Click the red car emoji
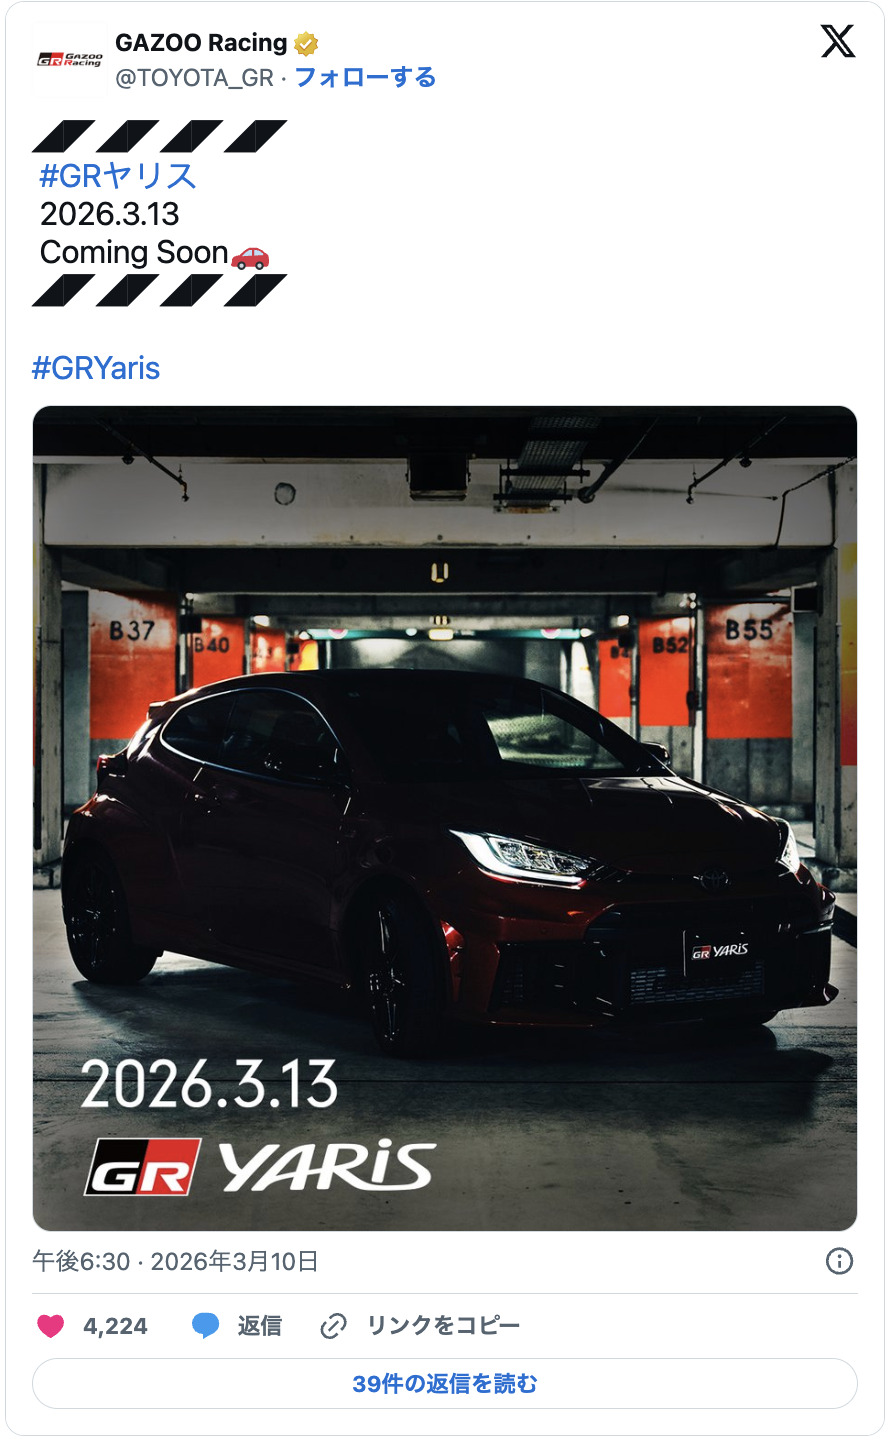Image resolution: width=888 pixels, height=1440 pixels. (x=250, y=257)
